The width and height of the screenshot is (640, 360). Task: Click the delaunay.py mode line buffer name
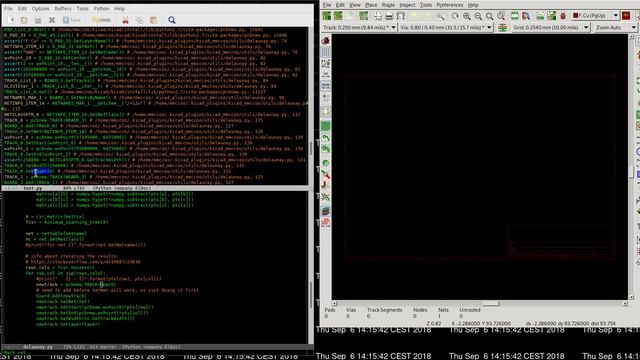38,347
